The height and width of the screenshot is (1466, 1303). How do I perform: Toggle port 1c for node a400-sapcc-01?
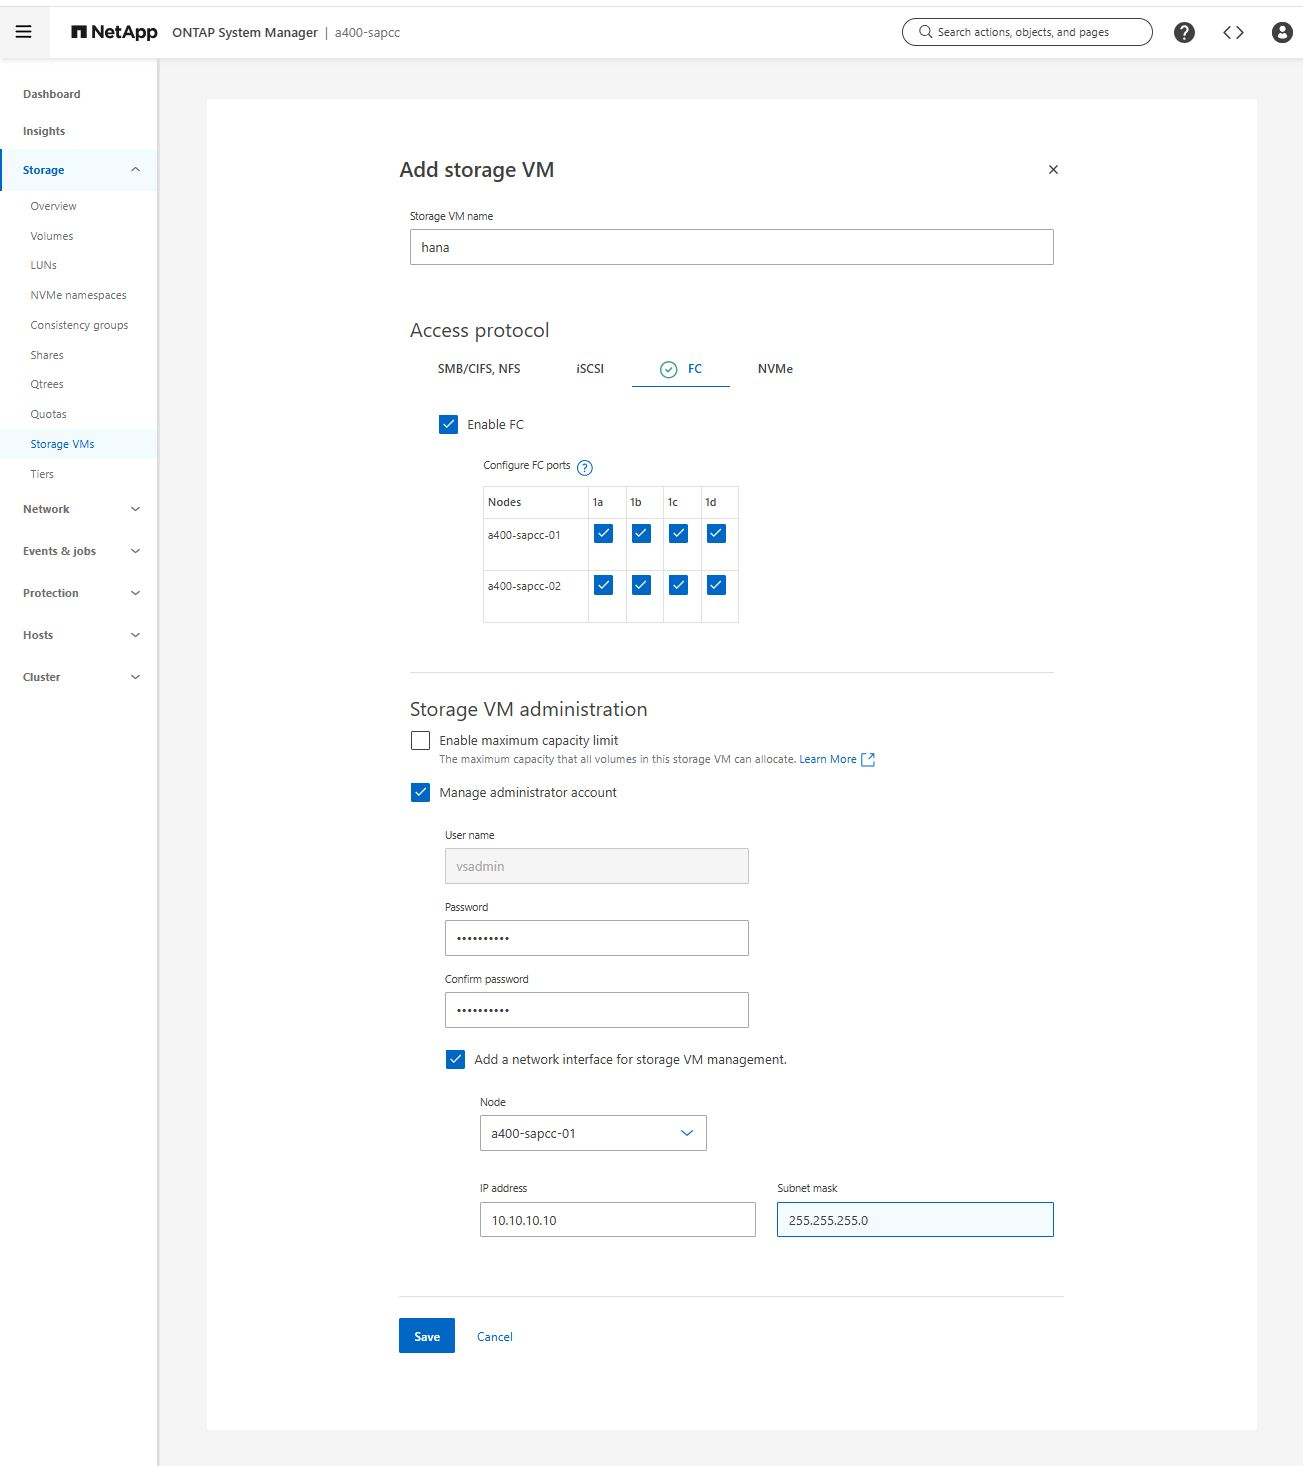679,534
